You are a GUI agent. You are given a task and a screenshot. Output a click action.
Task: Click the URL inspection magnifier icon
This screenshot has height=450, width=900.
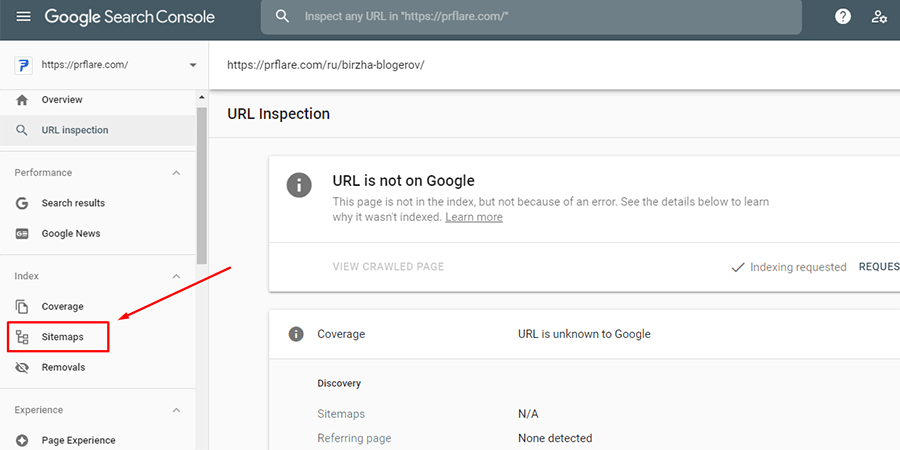(22, 130)
